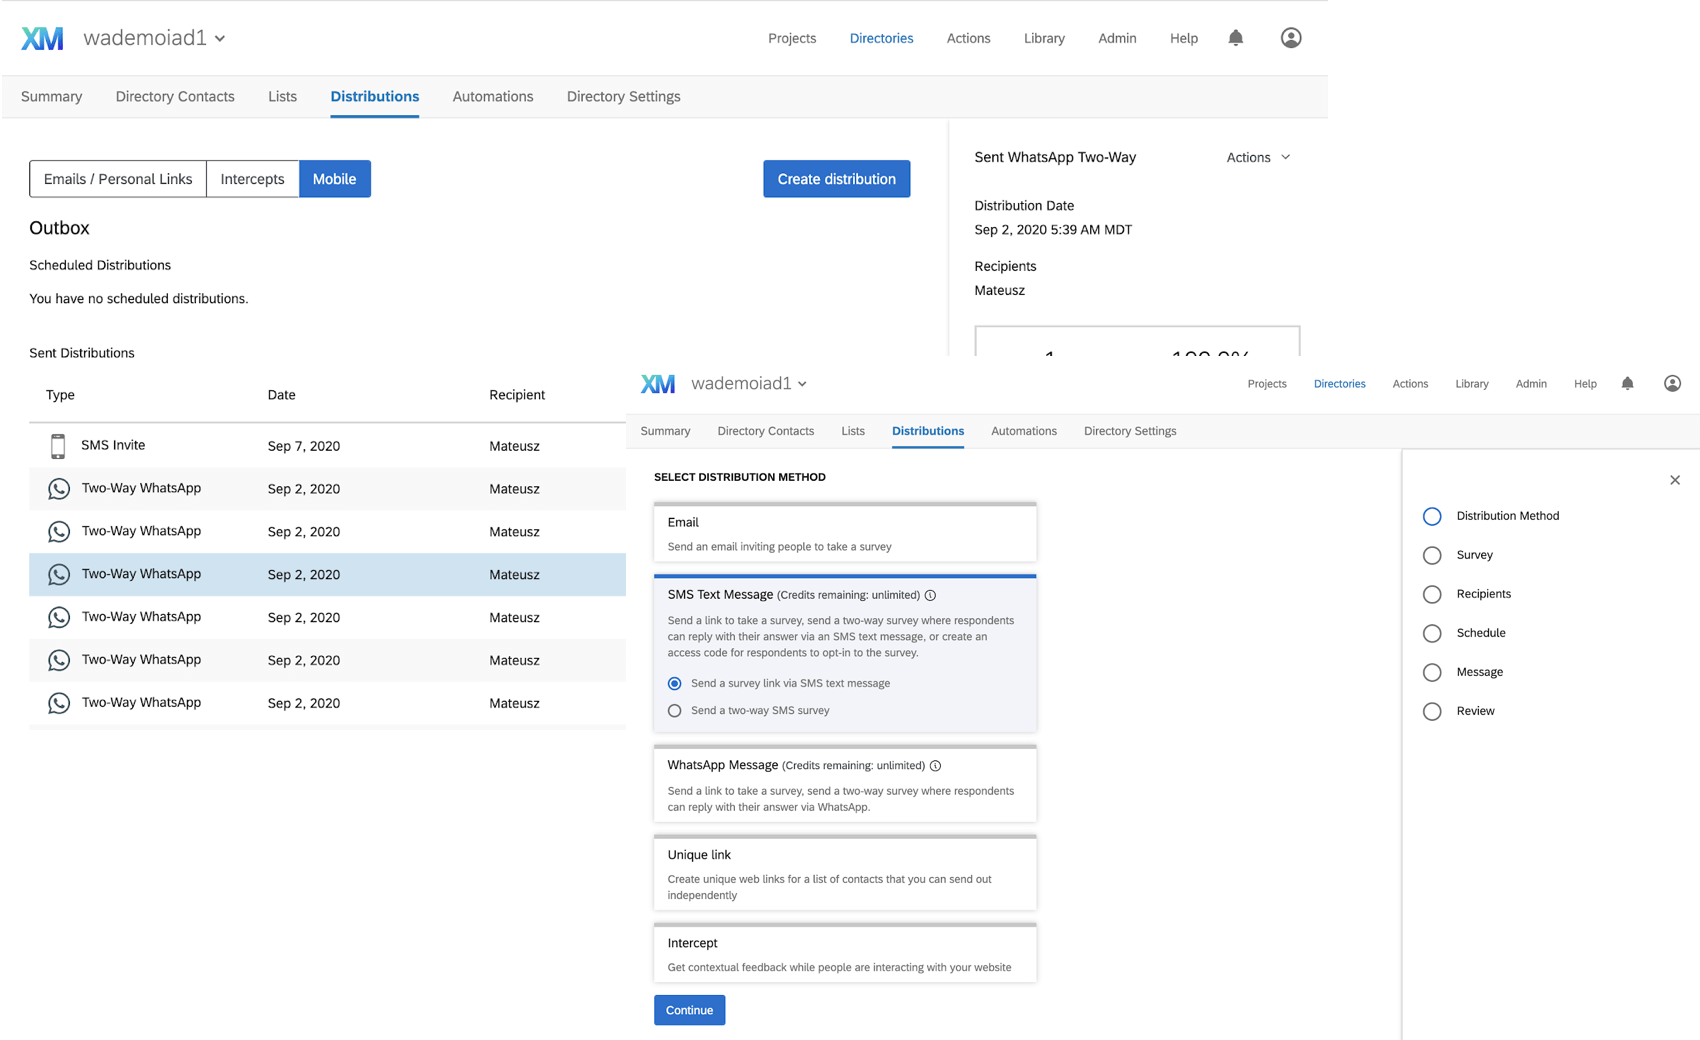
Task: Open the Directory Settings tab in the back window
Action: [624, 97]
